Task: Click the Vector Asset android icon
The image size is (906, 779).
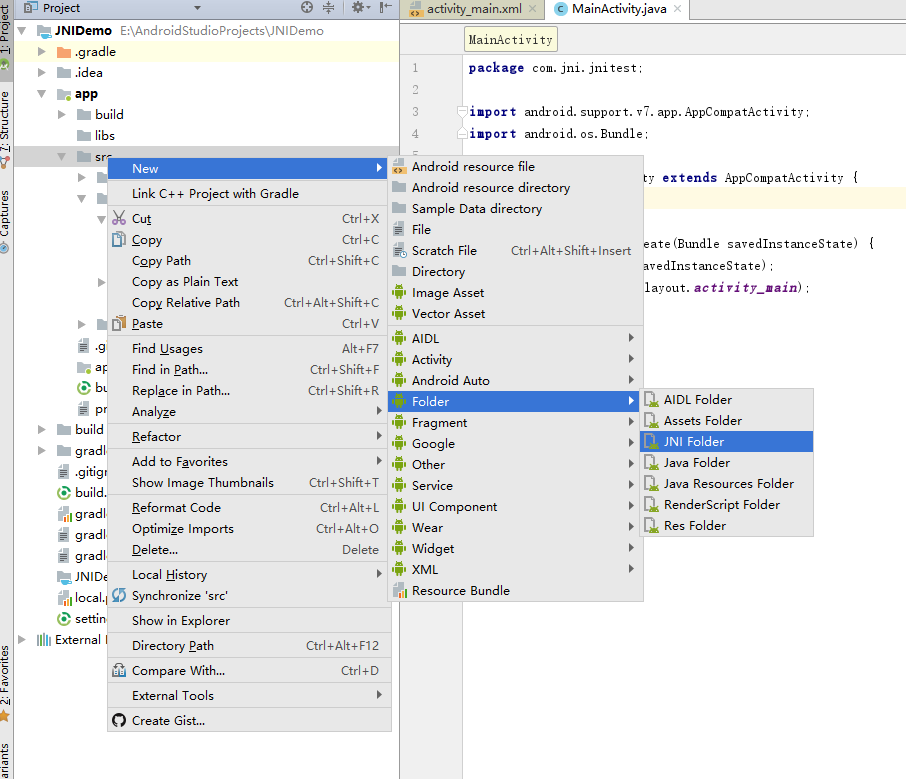Action: [x=399, y=314]
